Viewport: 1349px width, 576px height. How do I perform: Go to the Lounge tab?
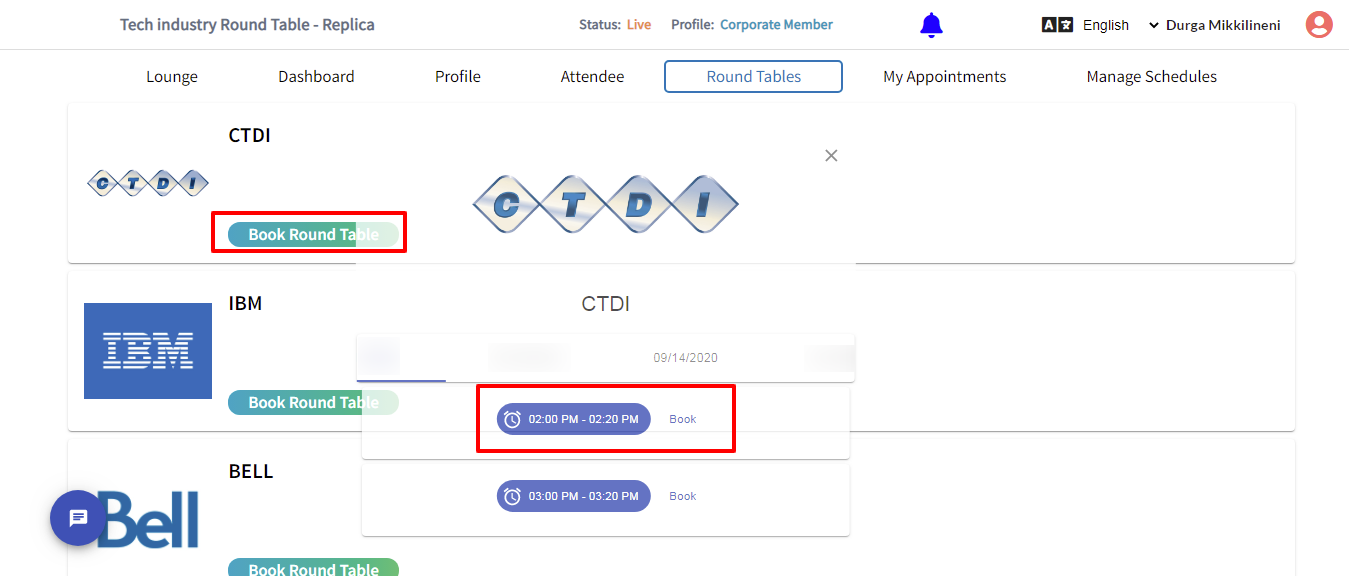172,76
